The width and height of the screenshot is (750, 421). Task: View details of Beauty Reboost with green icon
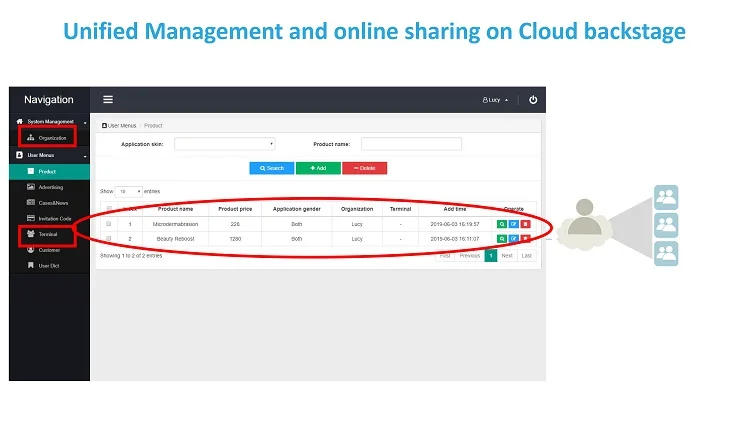click(502, 239)
